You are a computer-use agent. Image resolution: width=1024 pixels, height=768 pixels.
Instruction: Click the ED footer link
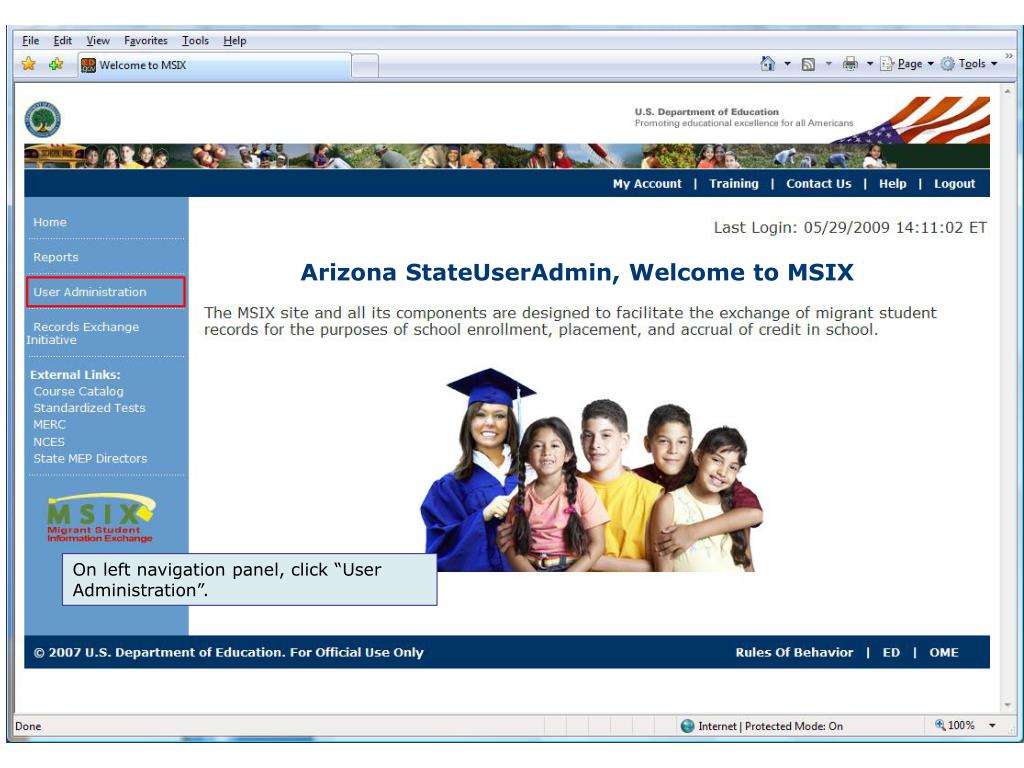891,652
